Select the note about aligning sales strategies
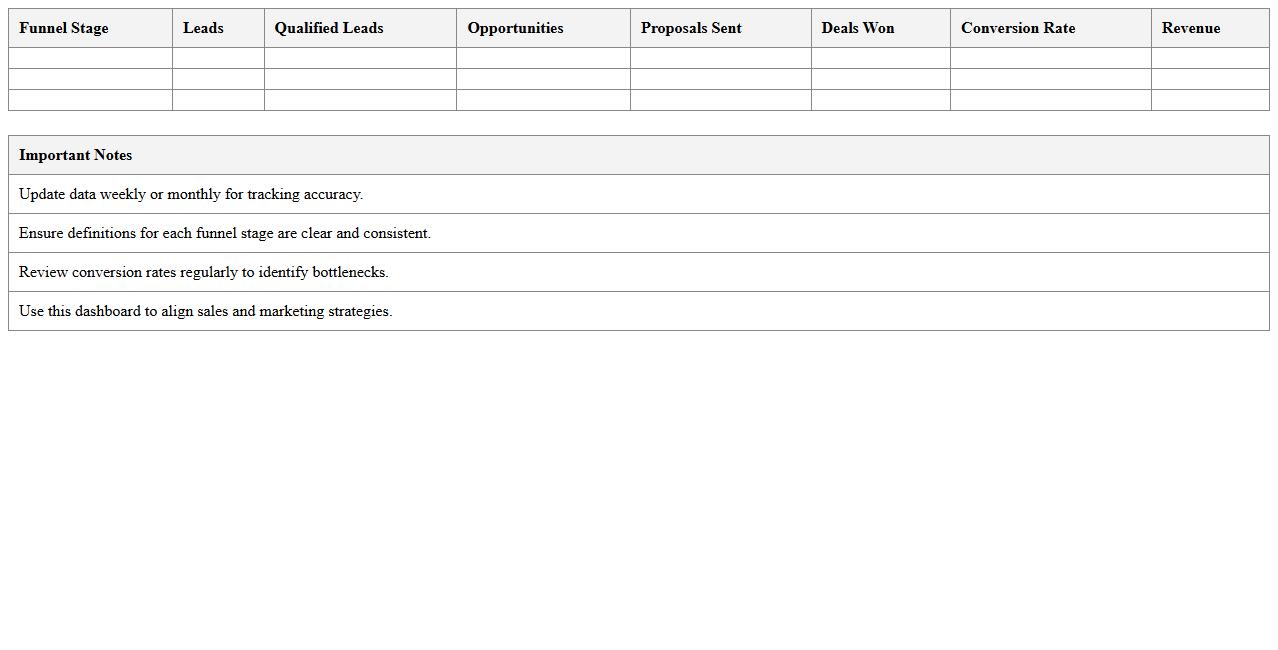Image resolution: width=1278 pixels, height=650 pixels. point(205,311)
